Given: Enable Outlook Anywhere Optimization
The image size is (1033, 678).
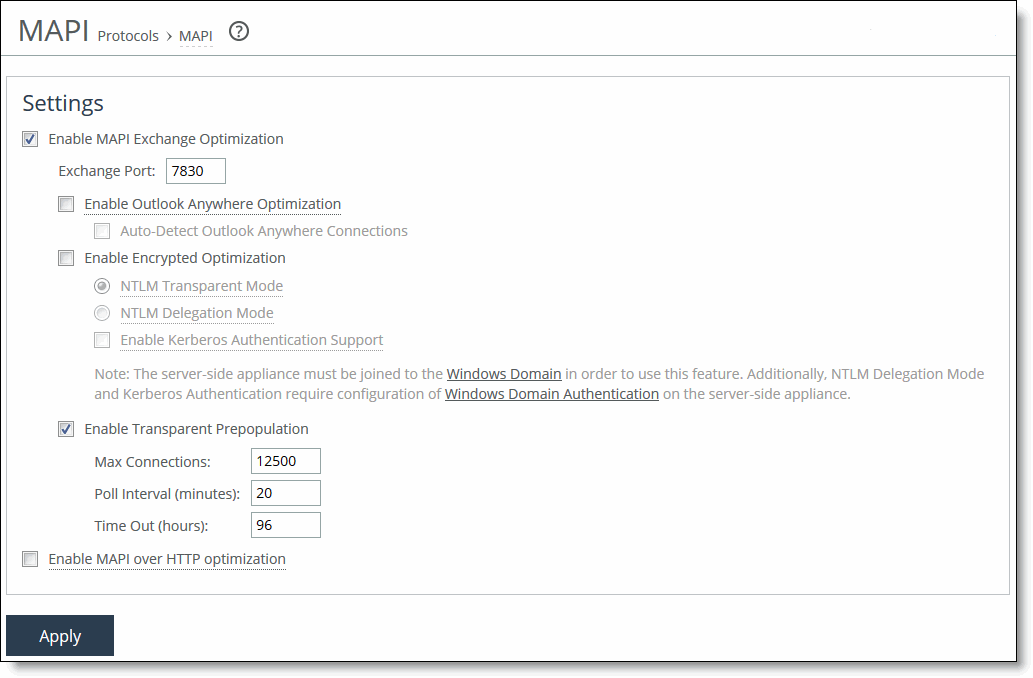Looking at the screenshot, I should click(66, 204).
